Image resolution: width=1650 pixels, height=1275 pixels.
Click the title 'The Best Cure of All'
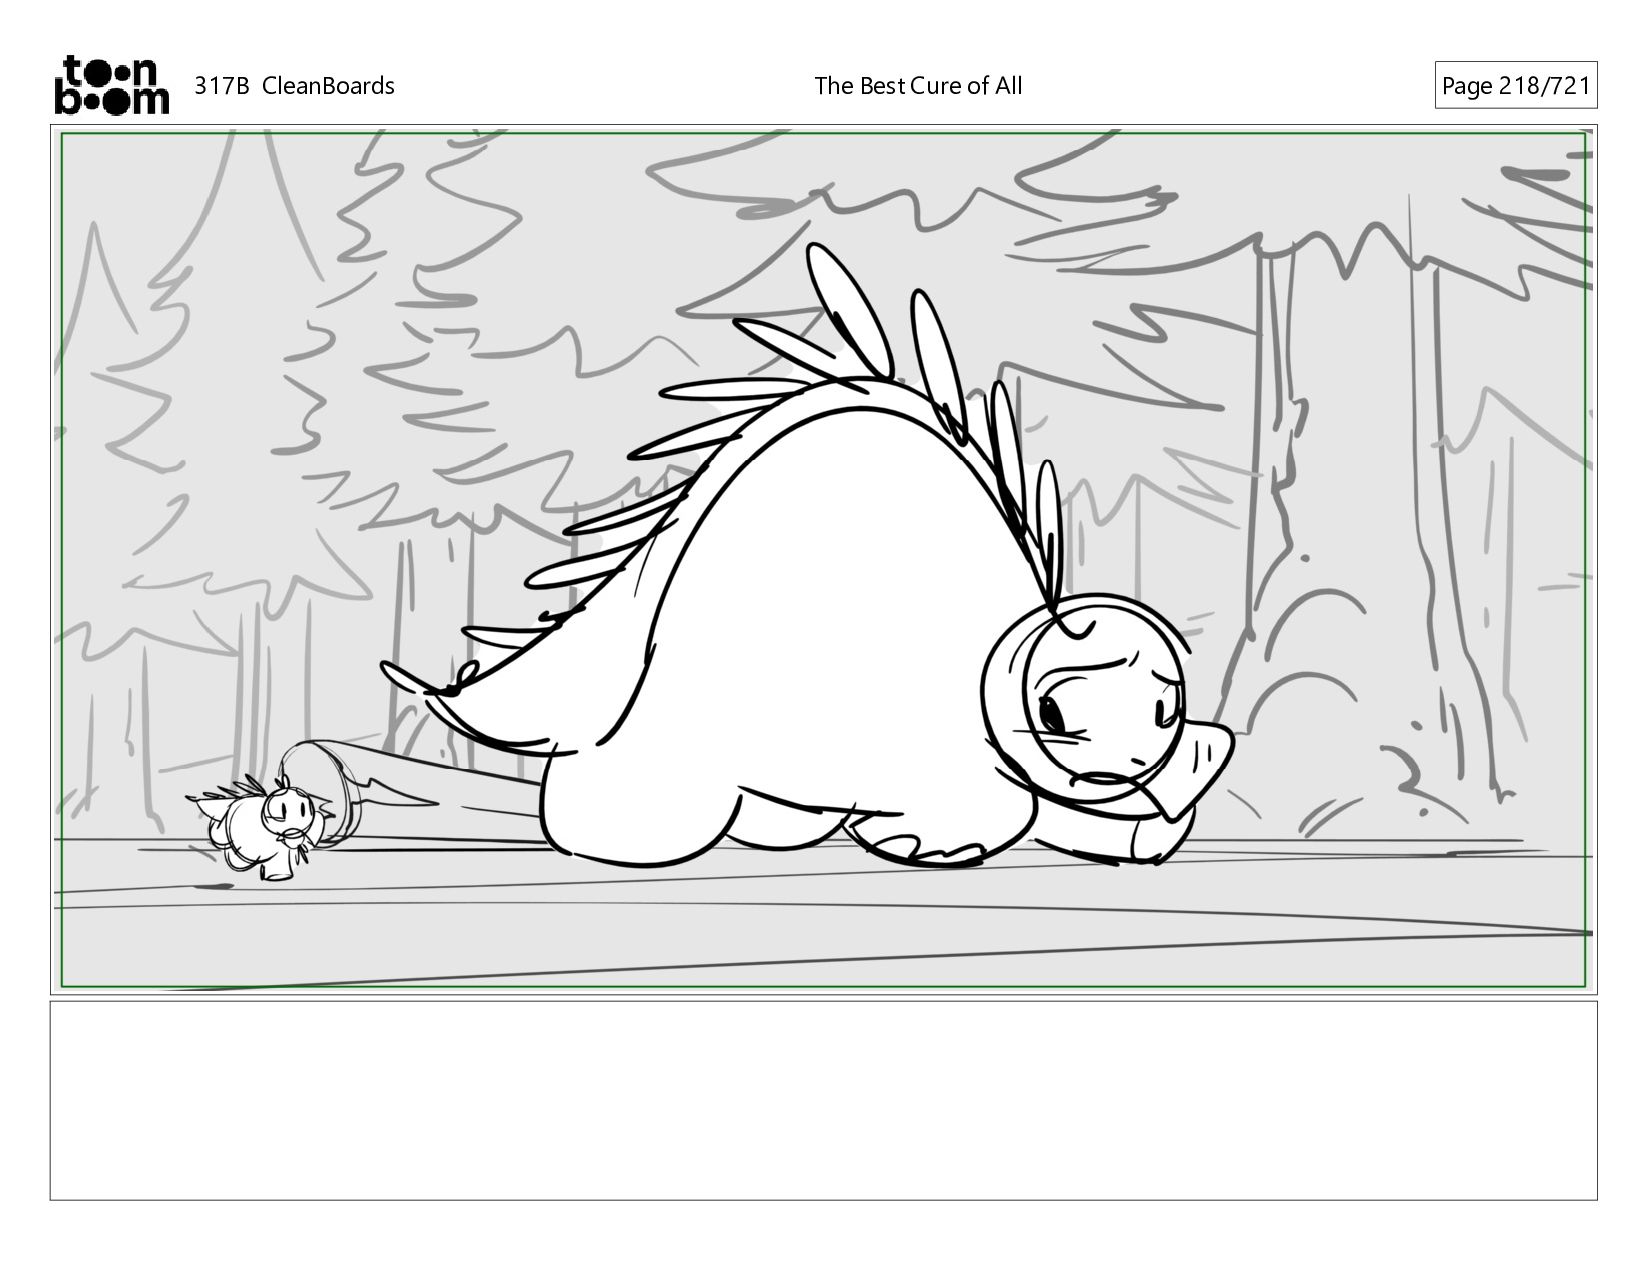[918, 86]
